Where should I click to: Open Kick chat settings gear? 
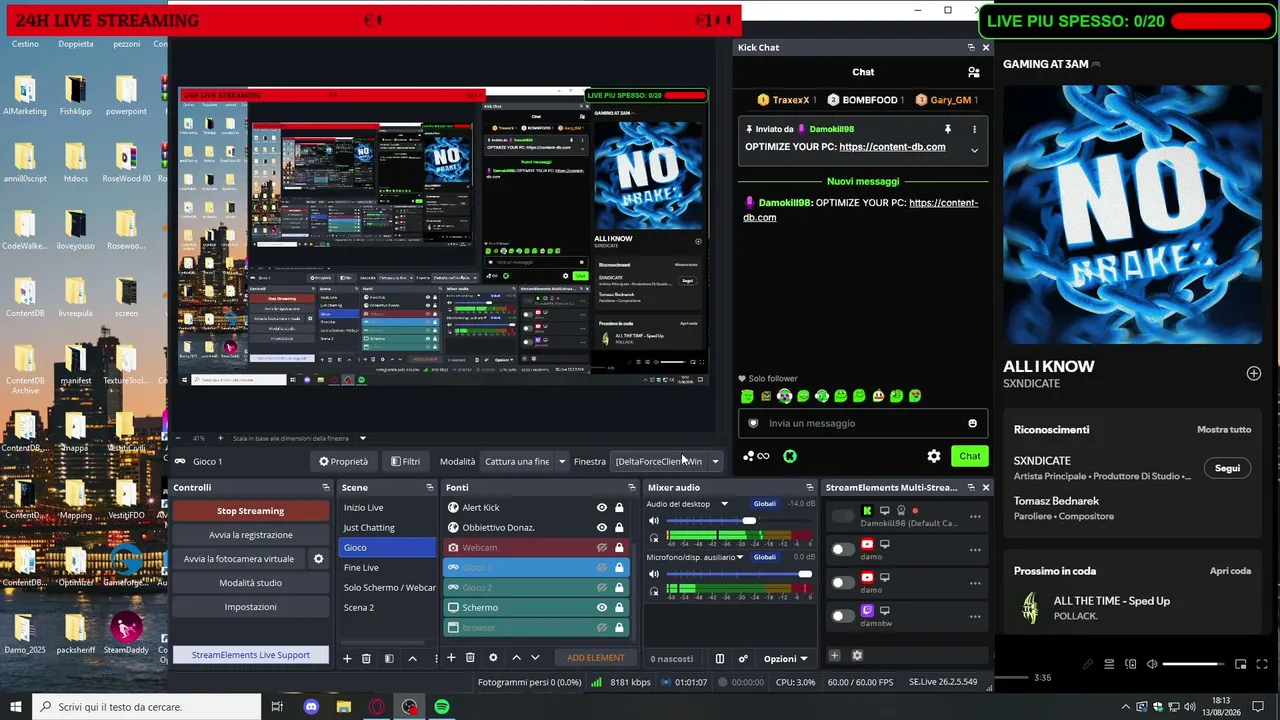point(934,456)
